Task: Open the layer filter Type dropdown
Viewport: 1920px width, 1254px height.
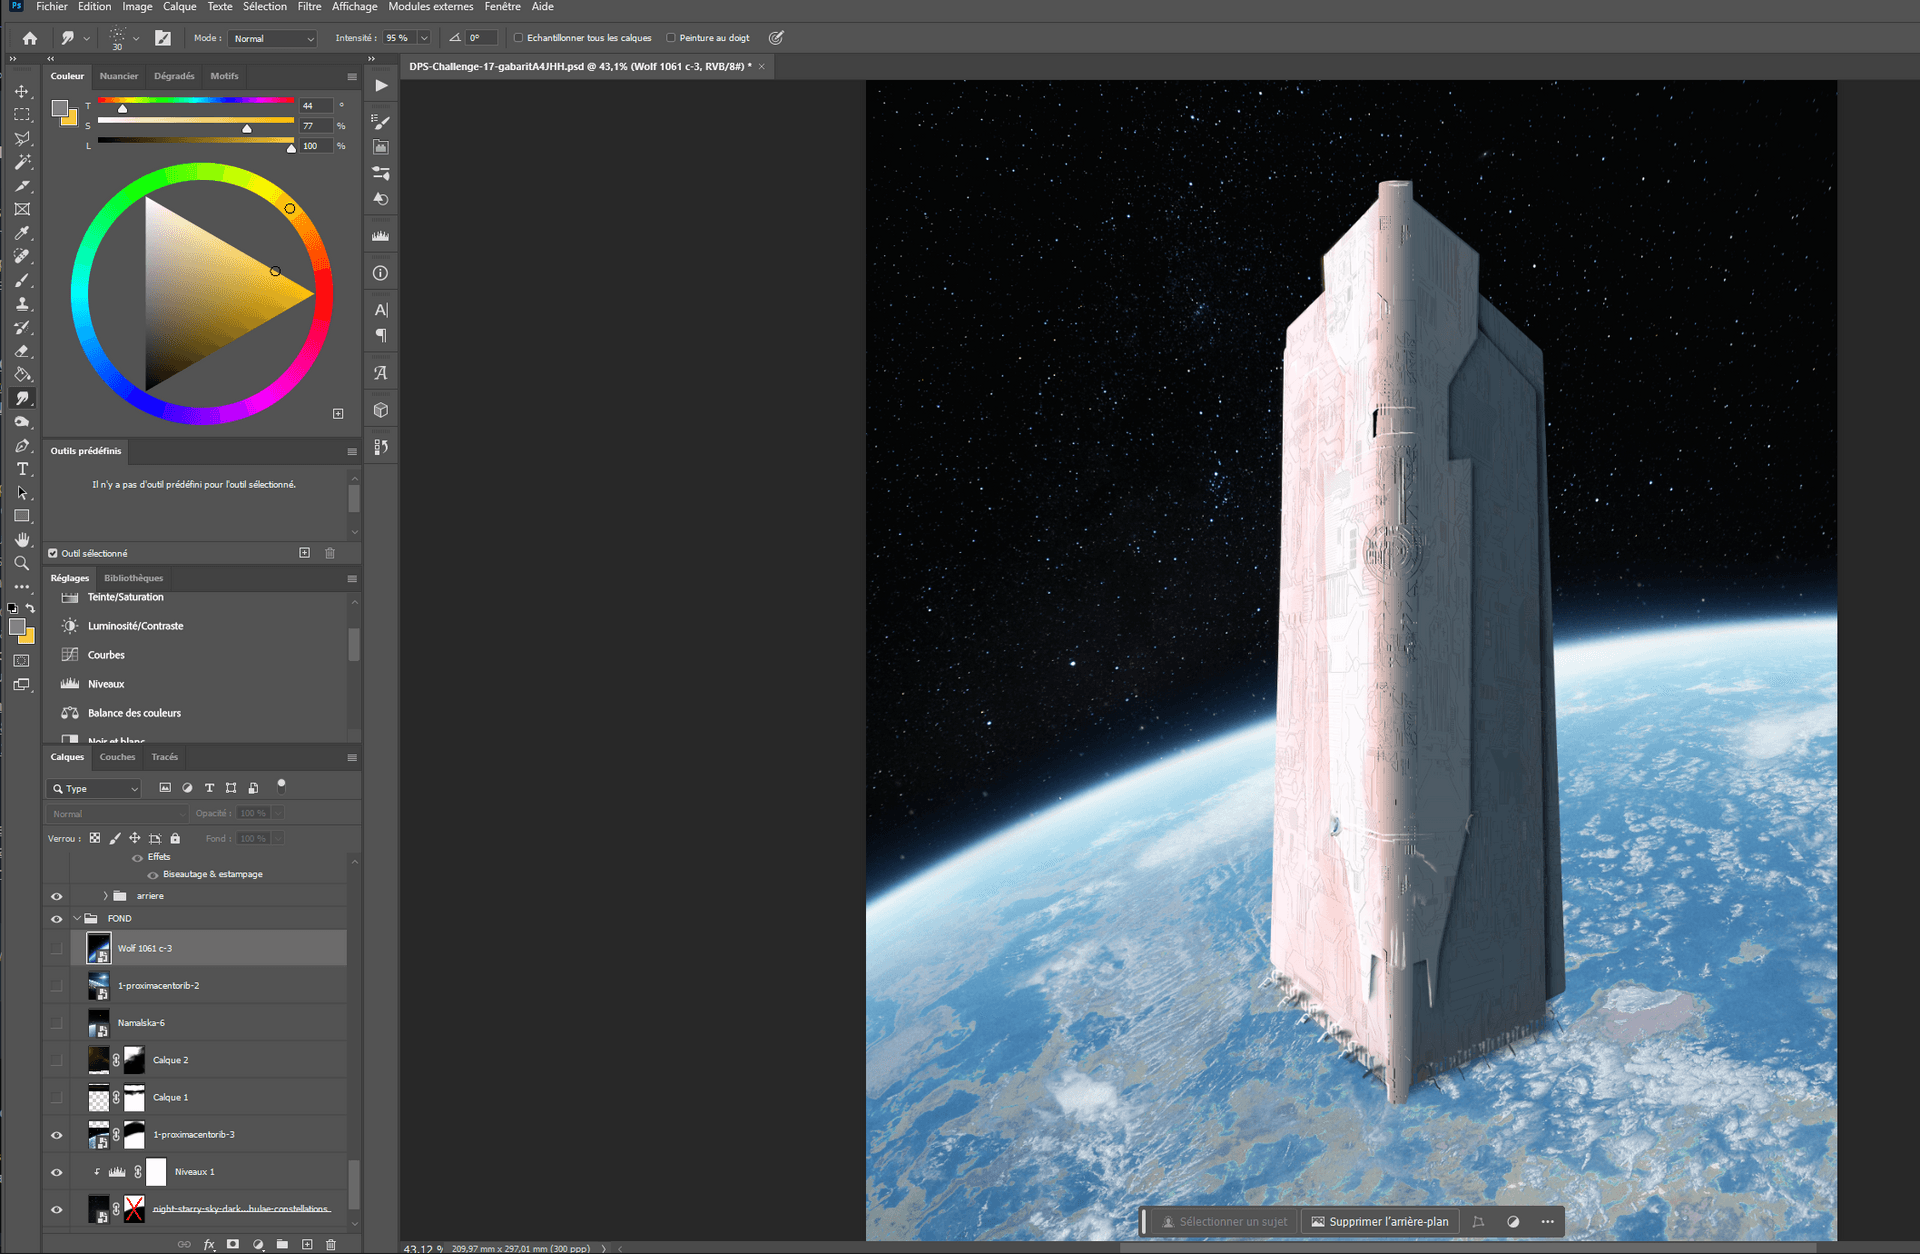Action: 95,789
